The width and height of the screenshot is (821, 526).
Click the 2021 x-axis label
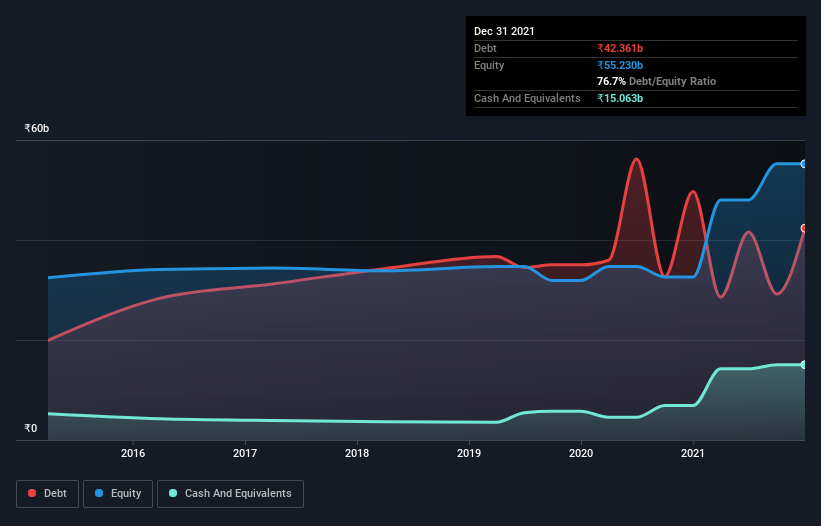point(693,453)
